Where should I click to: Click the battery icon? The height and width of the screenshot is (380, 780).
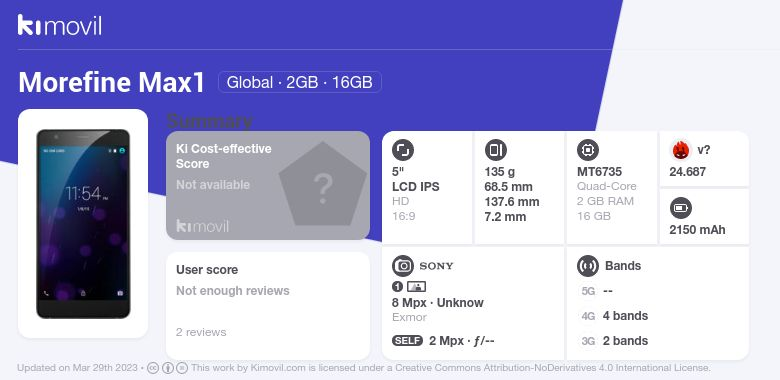pos(681,208)
